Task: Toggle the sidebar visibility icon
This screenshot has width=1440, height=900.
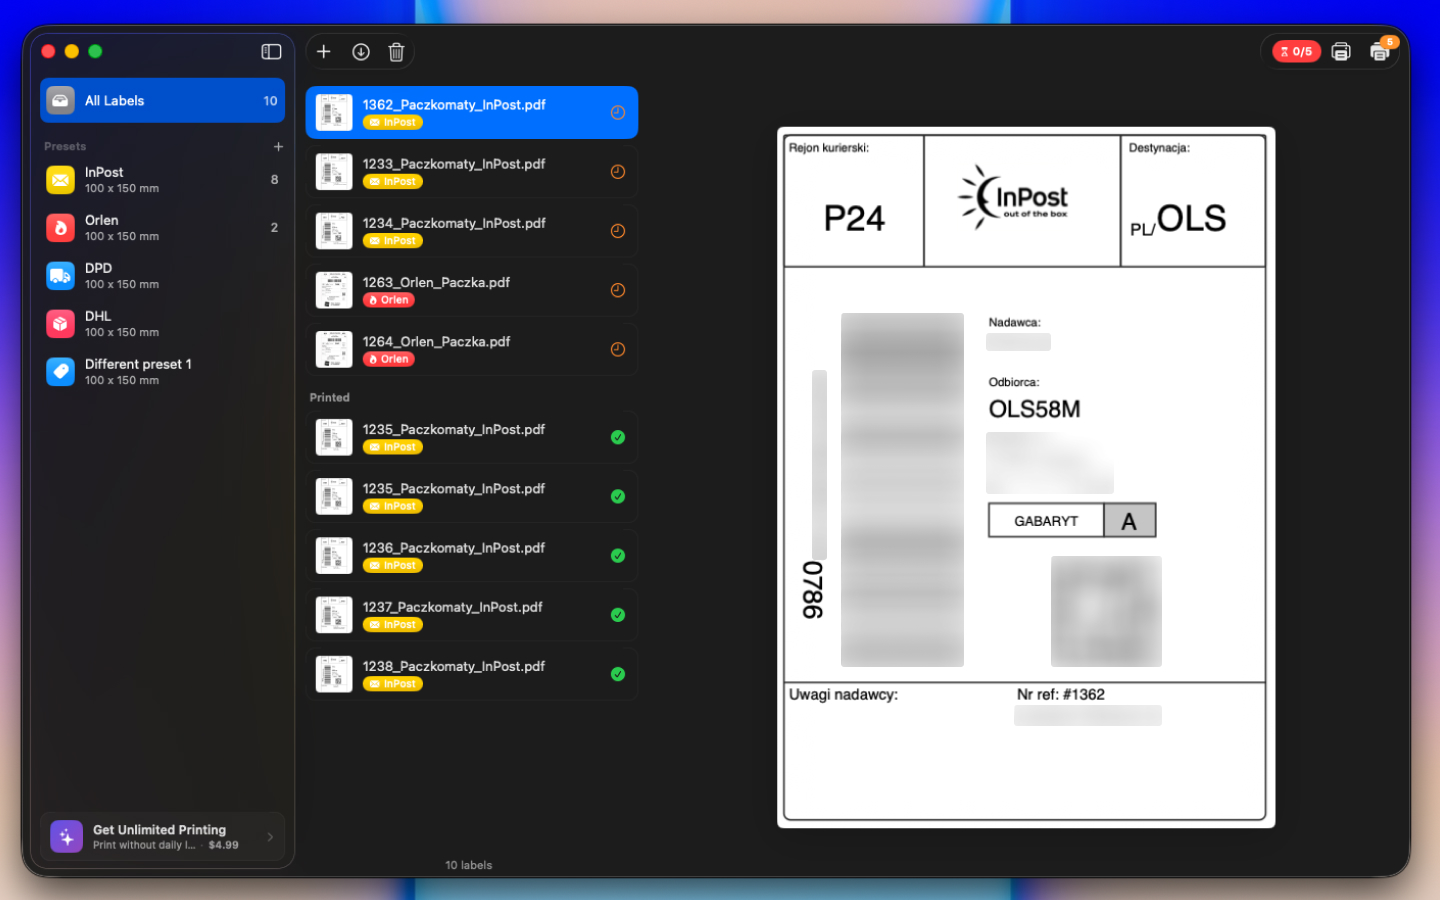Action: coord(271,51)
